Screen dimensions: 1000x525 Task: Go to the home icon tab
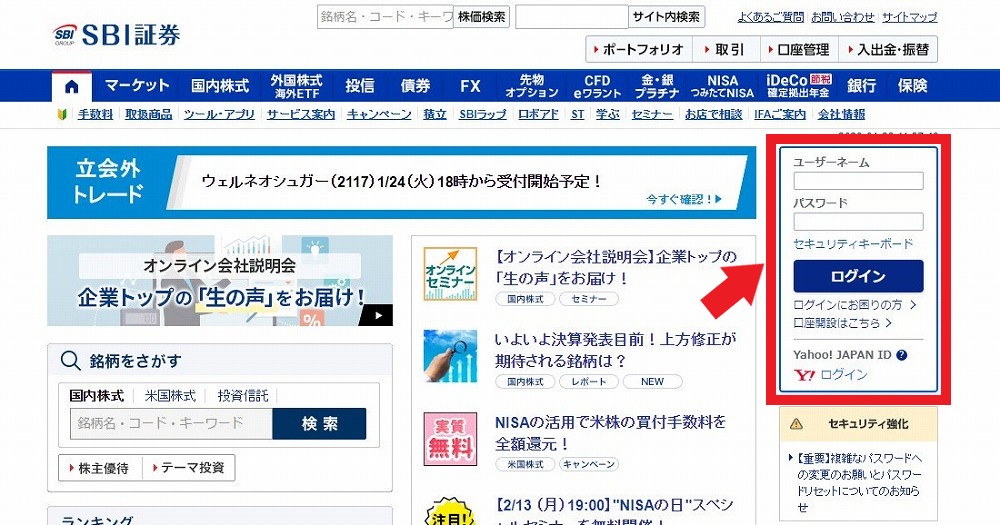pyautogui.click(x=71, y=86)
